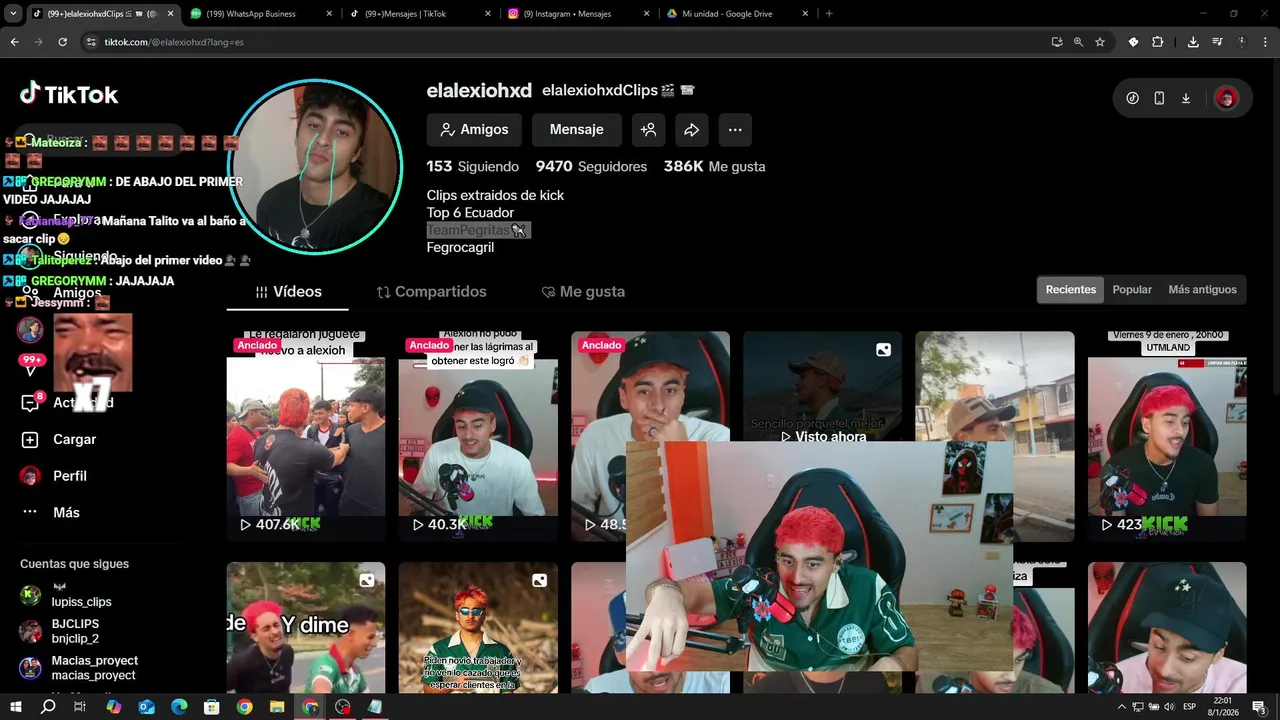Switch to the Compartidos tab
The width and height of the screenshot is (1280, 720).
pos(431,292)
